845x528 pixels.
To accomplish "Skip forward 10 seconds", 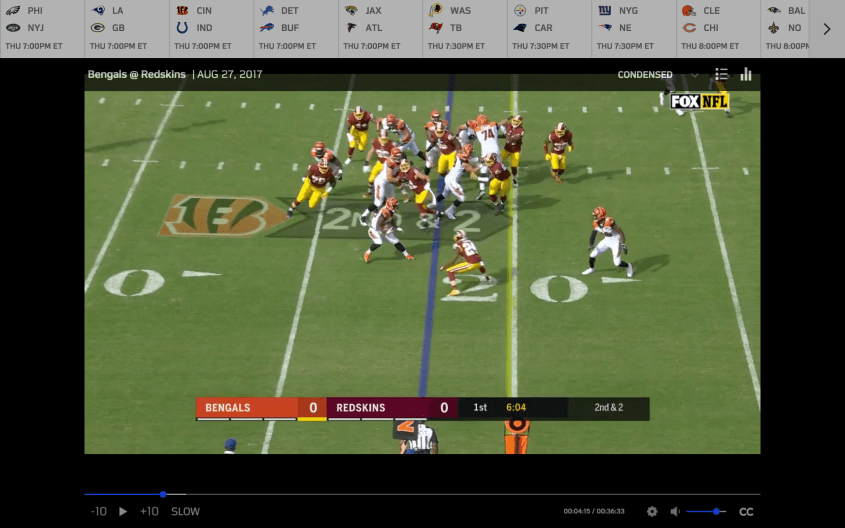I will point(149,511).
